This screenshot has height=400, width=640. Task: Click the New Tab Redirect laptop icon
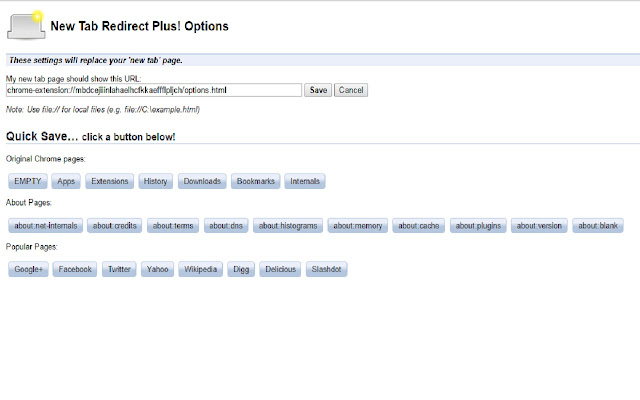24,26
